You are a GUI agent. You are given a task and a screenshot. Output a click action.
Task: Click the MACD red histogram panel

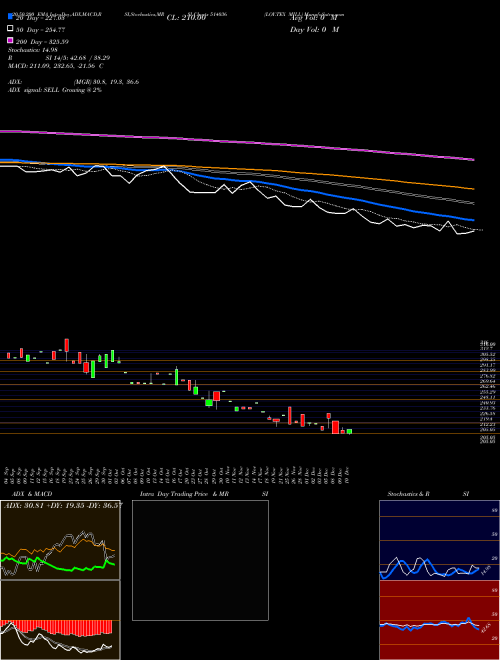(x=60, y=620)
